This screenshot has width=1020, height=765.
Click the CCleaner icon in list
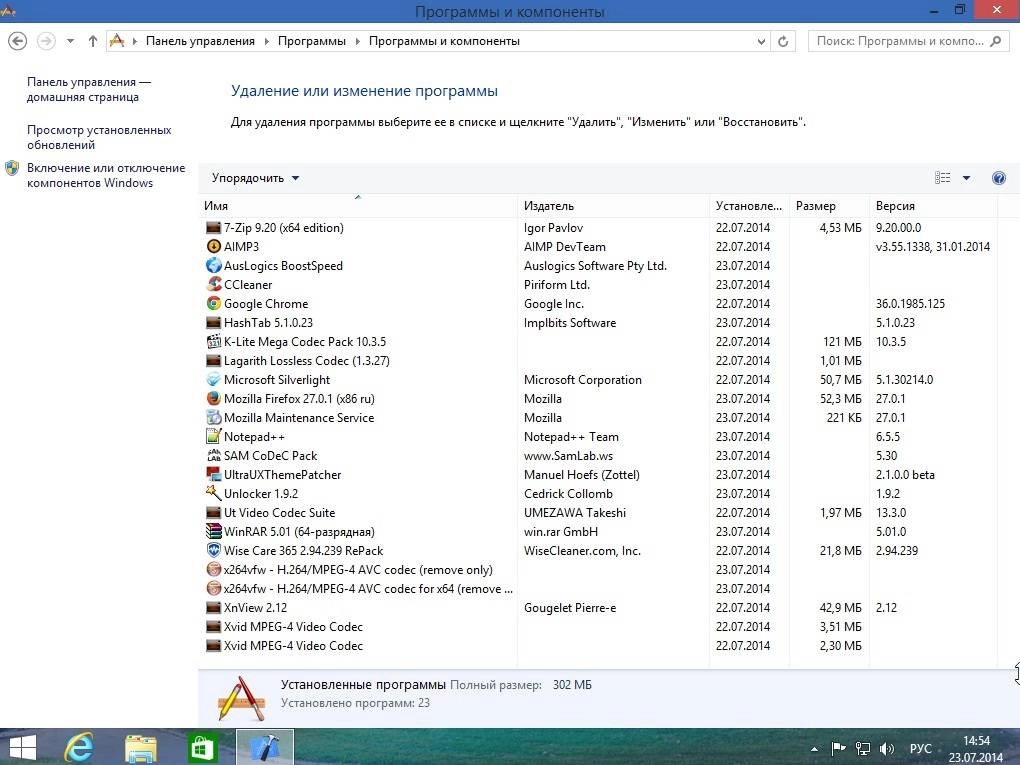click(x=213, y=284)
